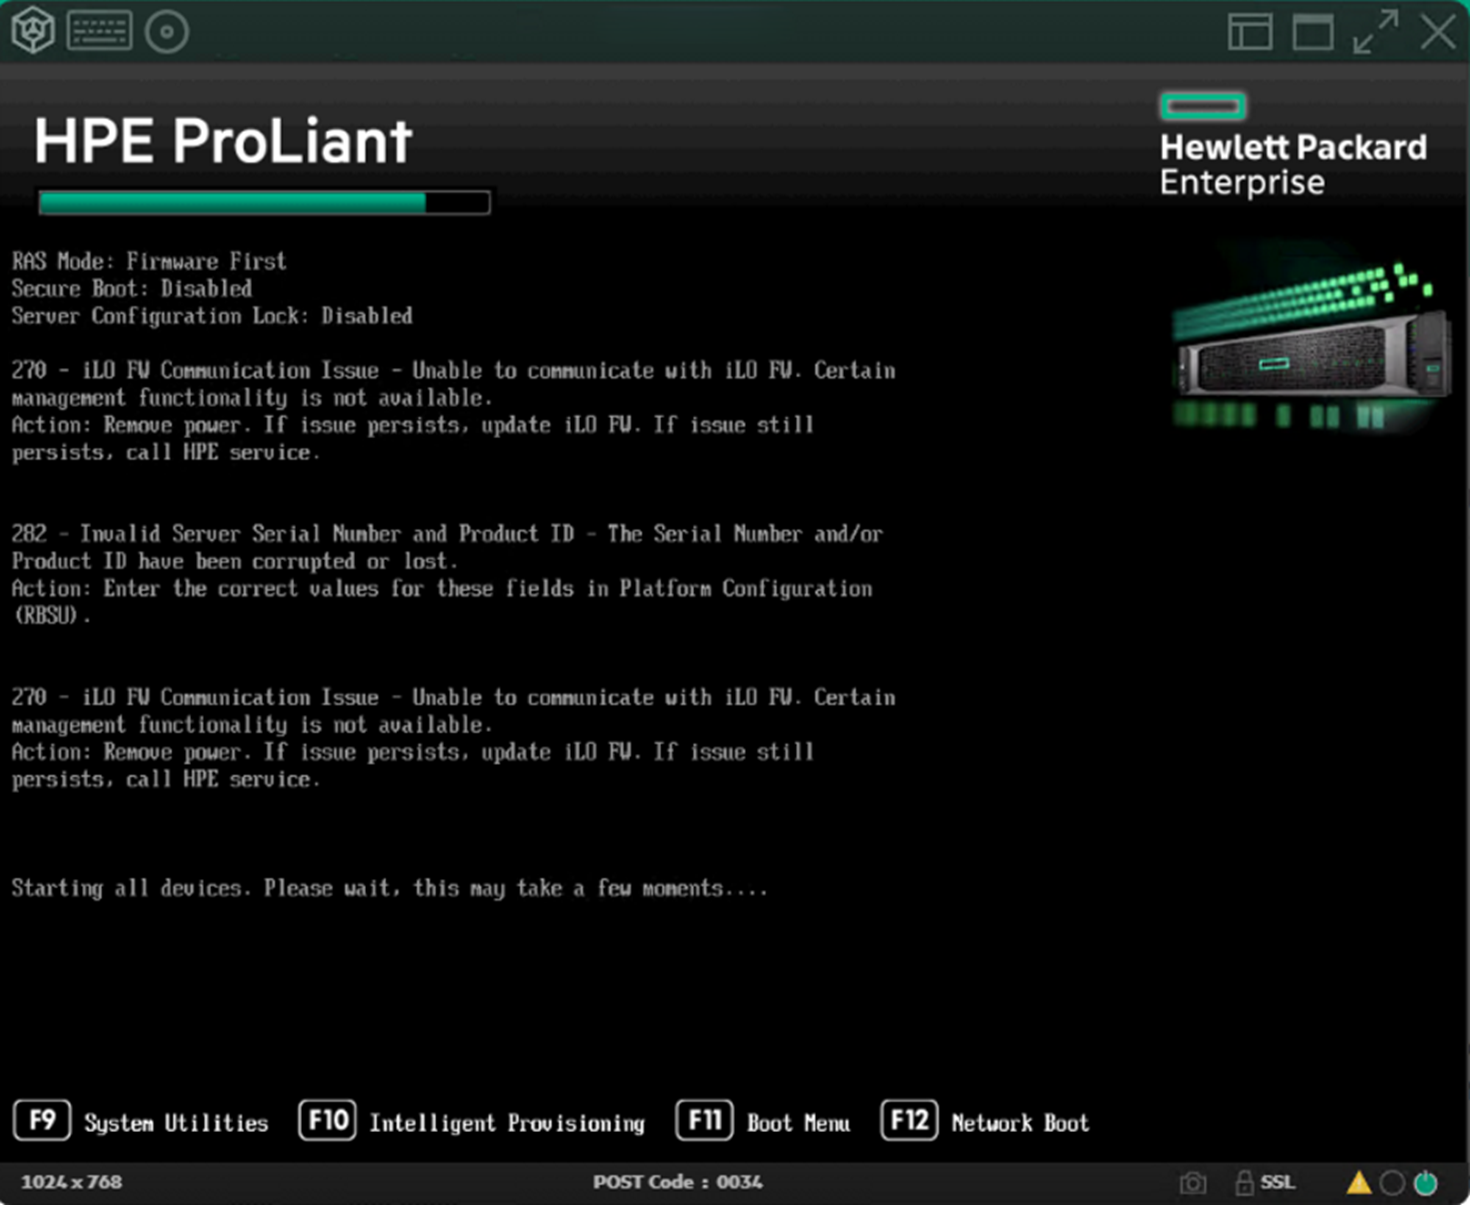The width and height of the screenshot is (1470, 1205).
Task: Click the 1024 x 768 resolution text
Action: pos(71,1182)
